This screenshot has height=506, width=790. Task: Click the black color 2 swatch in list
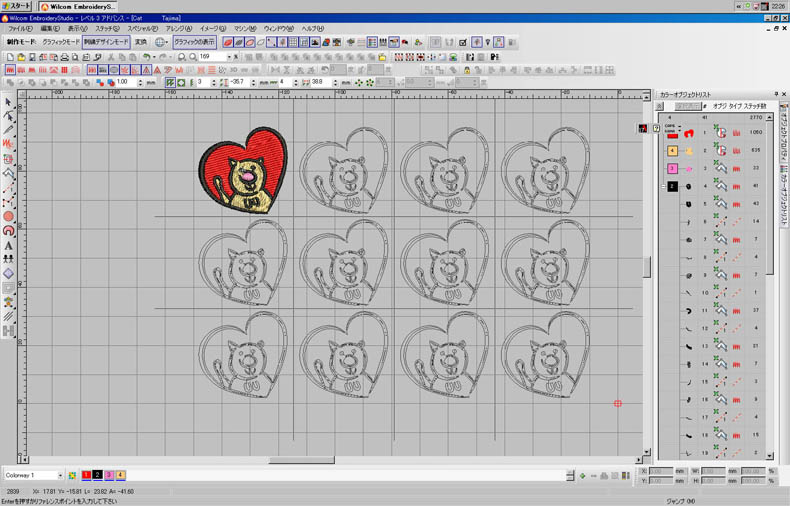672,186
